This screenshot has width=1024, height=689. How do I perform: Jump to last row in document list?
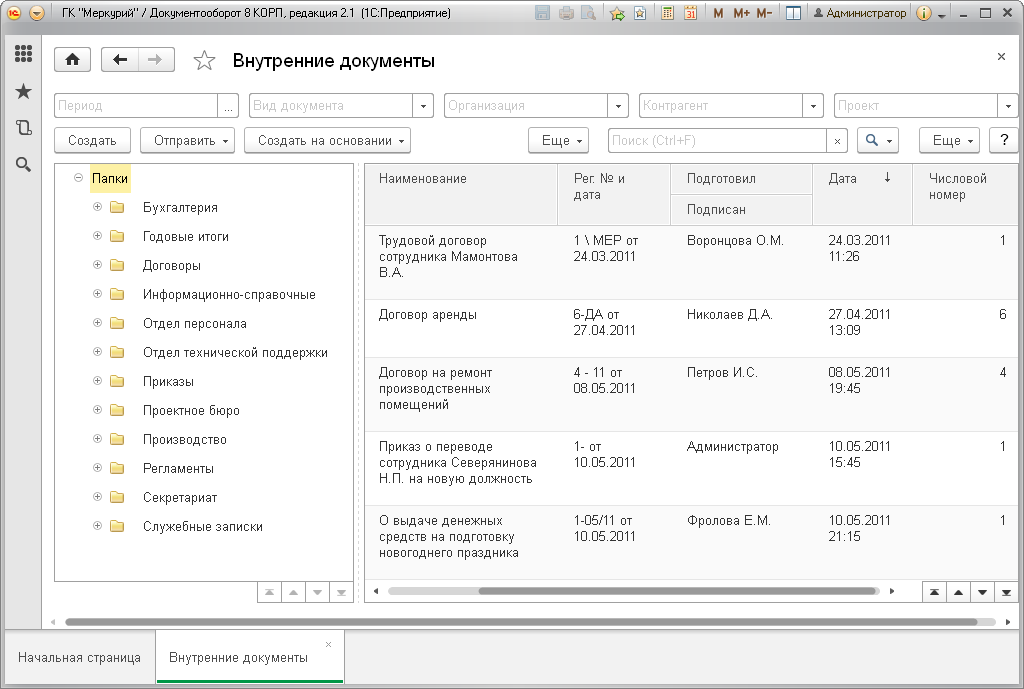1006,592
